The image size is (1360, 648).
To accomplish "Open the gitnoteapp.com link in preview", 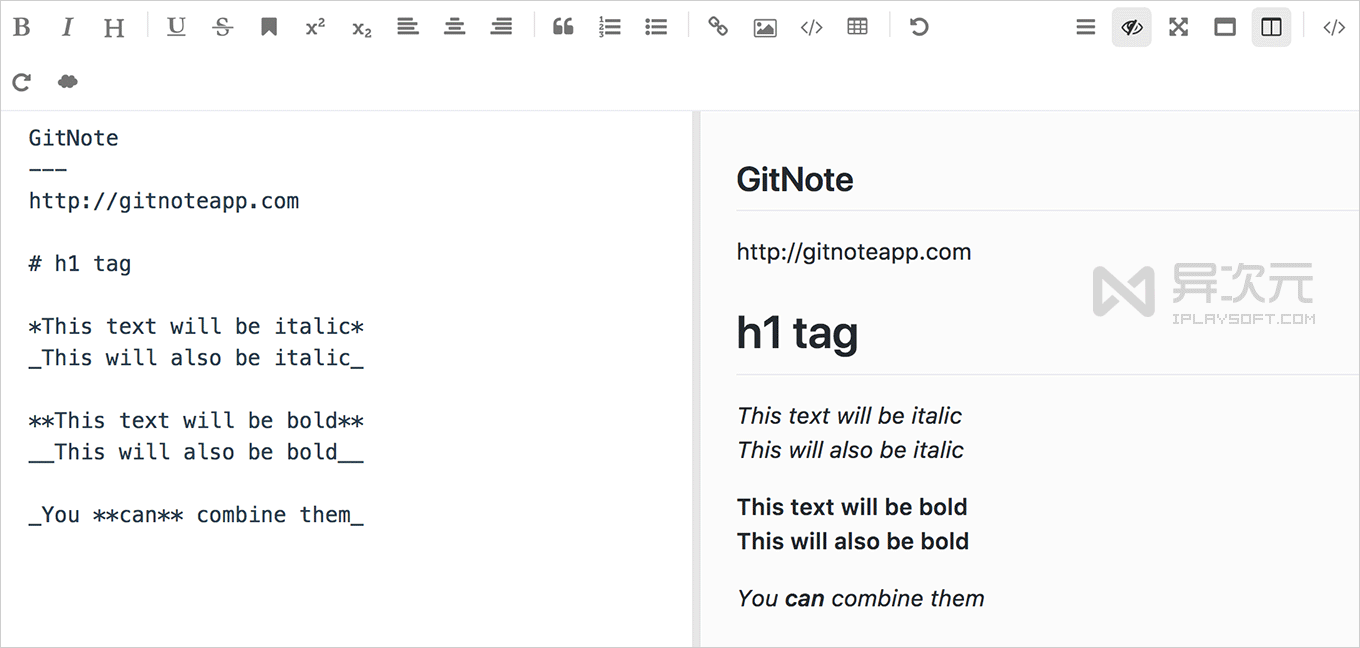I will point(853,251).
